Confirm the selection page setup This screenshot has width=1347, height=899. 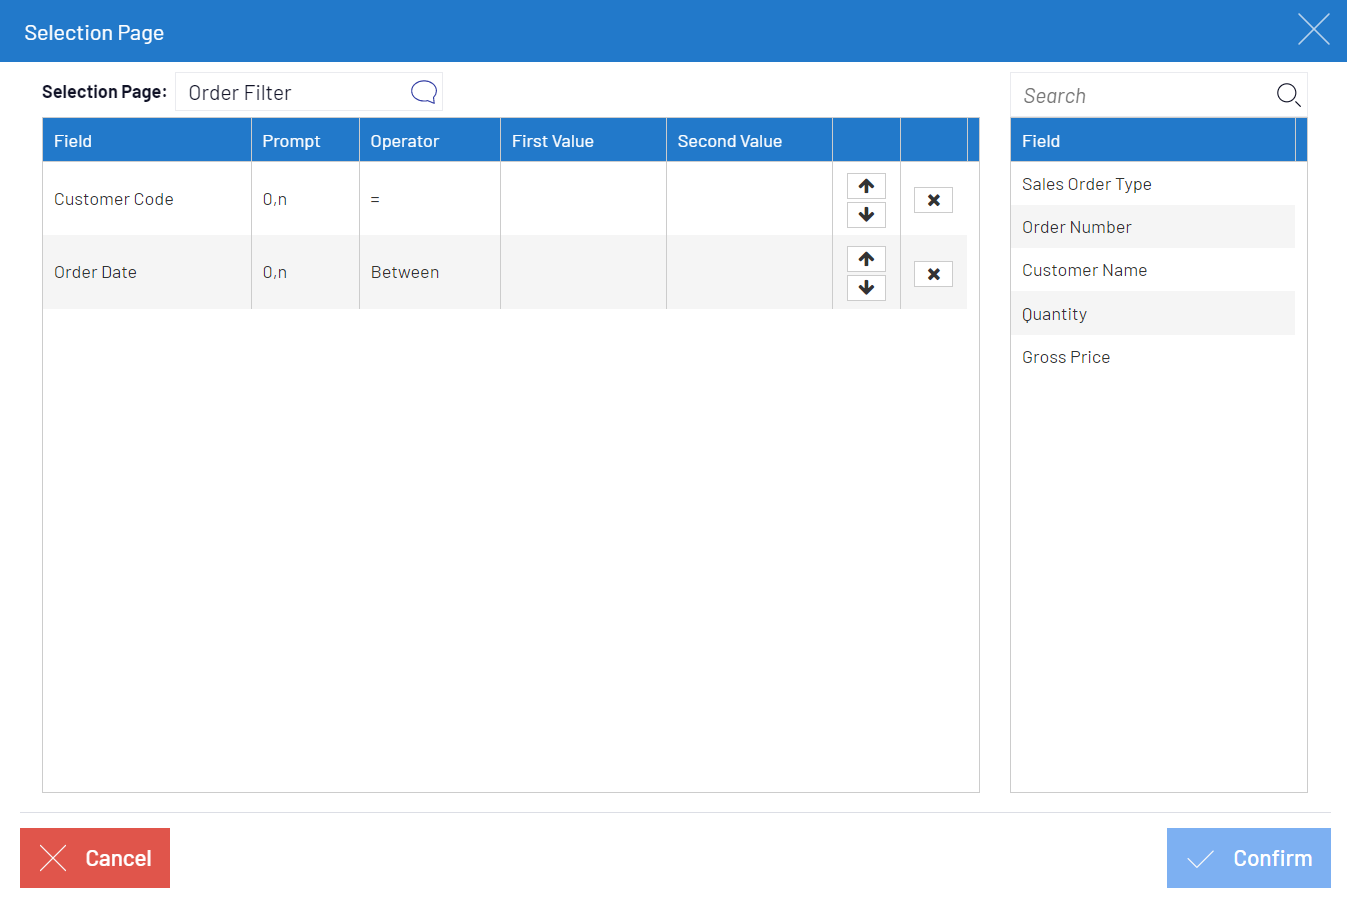(x=1248, y=858)
